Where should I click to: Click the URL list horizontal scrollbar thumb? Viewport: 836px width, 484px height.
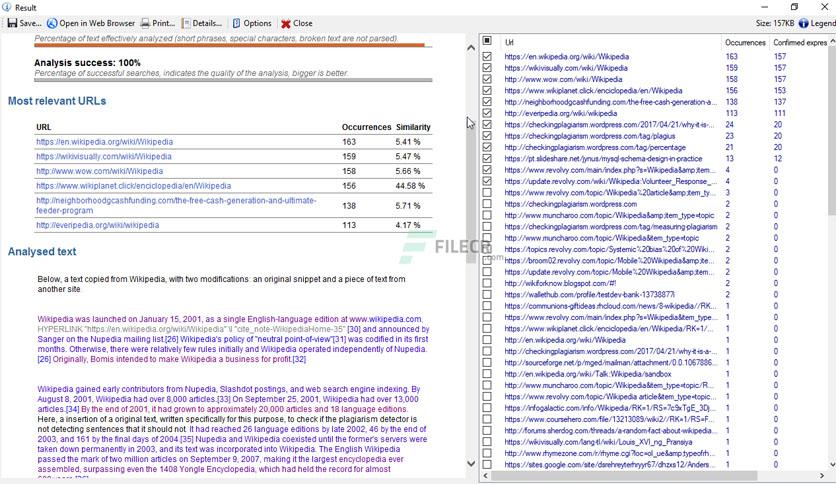click(x=624, y=475)
